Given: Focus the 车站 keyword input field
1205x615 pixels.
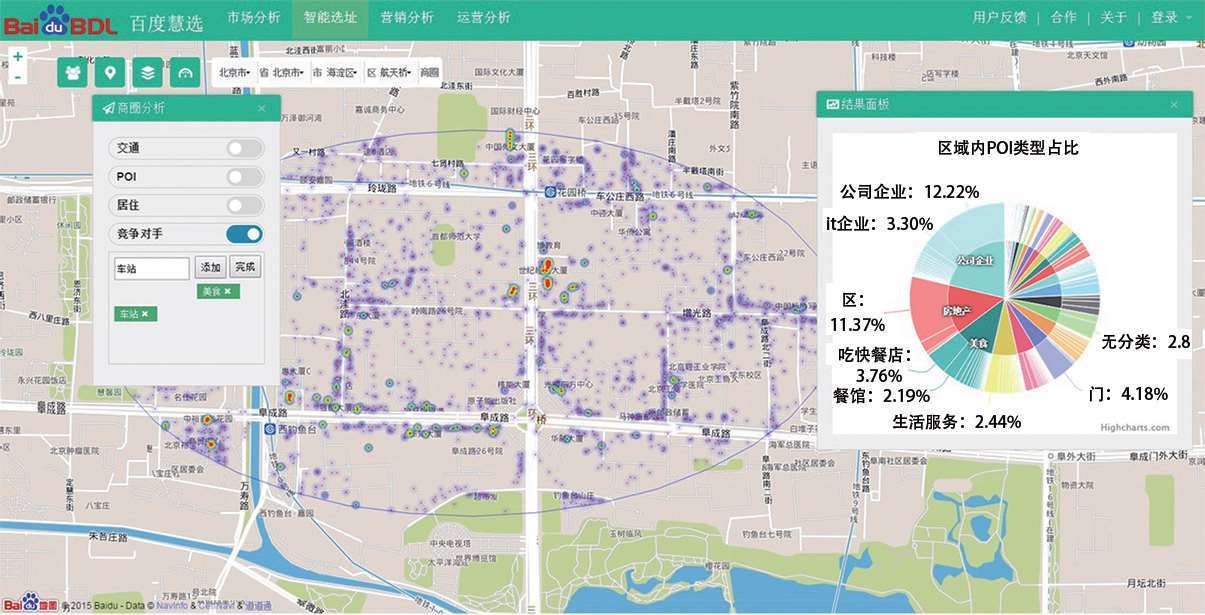Looking at the screenshot, I should 152,268.
